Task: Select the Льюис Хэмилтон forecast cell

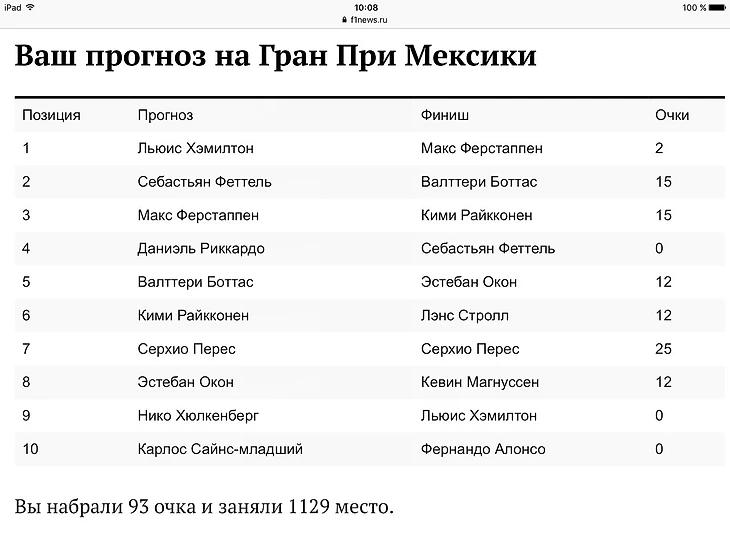Action: [196, 148]
